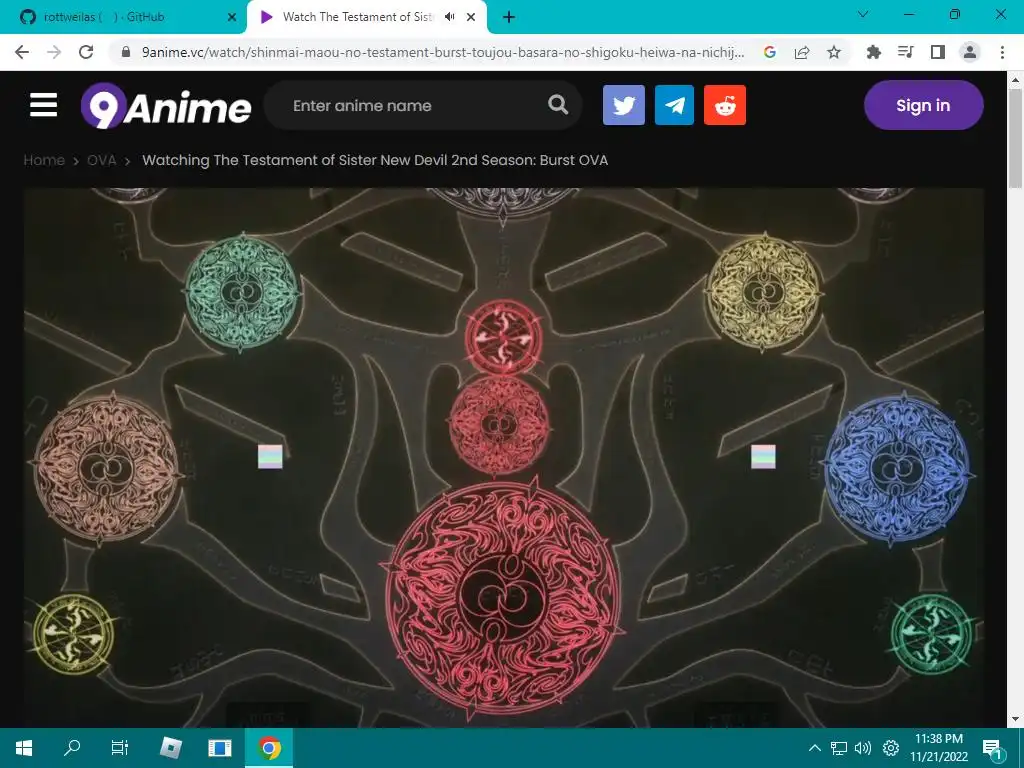Open Windows taskbar search
Image resolution: width=1024 pixels, height=768 pixels.
tap(72, 748)
